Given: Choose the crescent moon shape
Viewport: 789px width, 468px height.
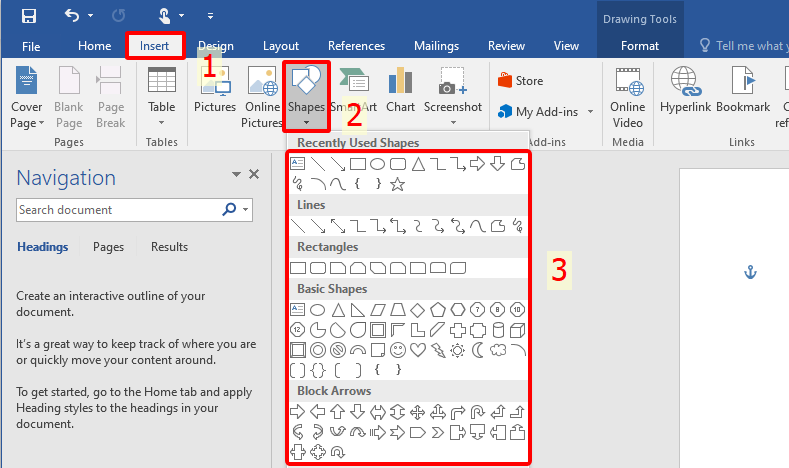Looking at the screenshot, I should tap(478, 350).
